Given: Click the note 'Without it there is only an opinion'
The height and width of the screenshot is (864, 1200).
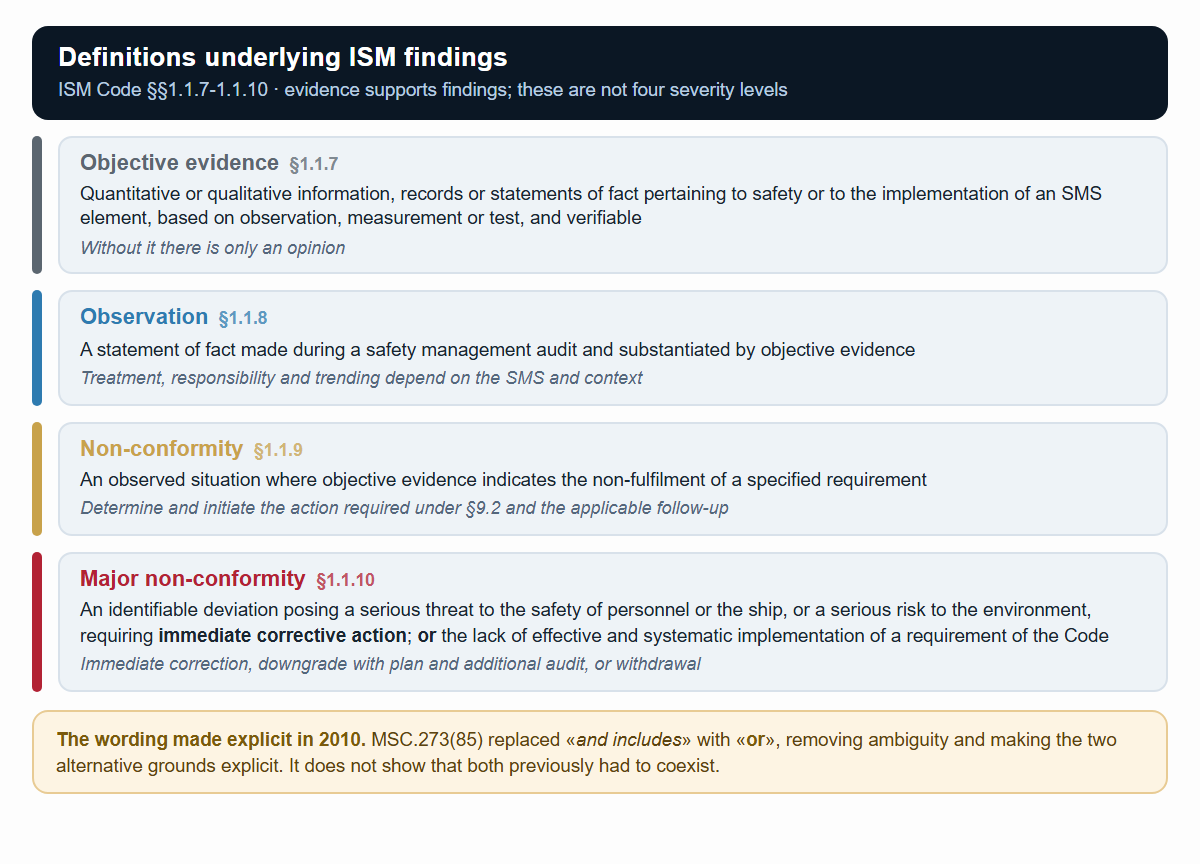Looking at the screenshot, I should 213,248.
